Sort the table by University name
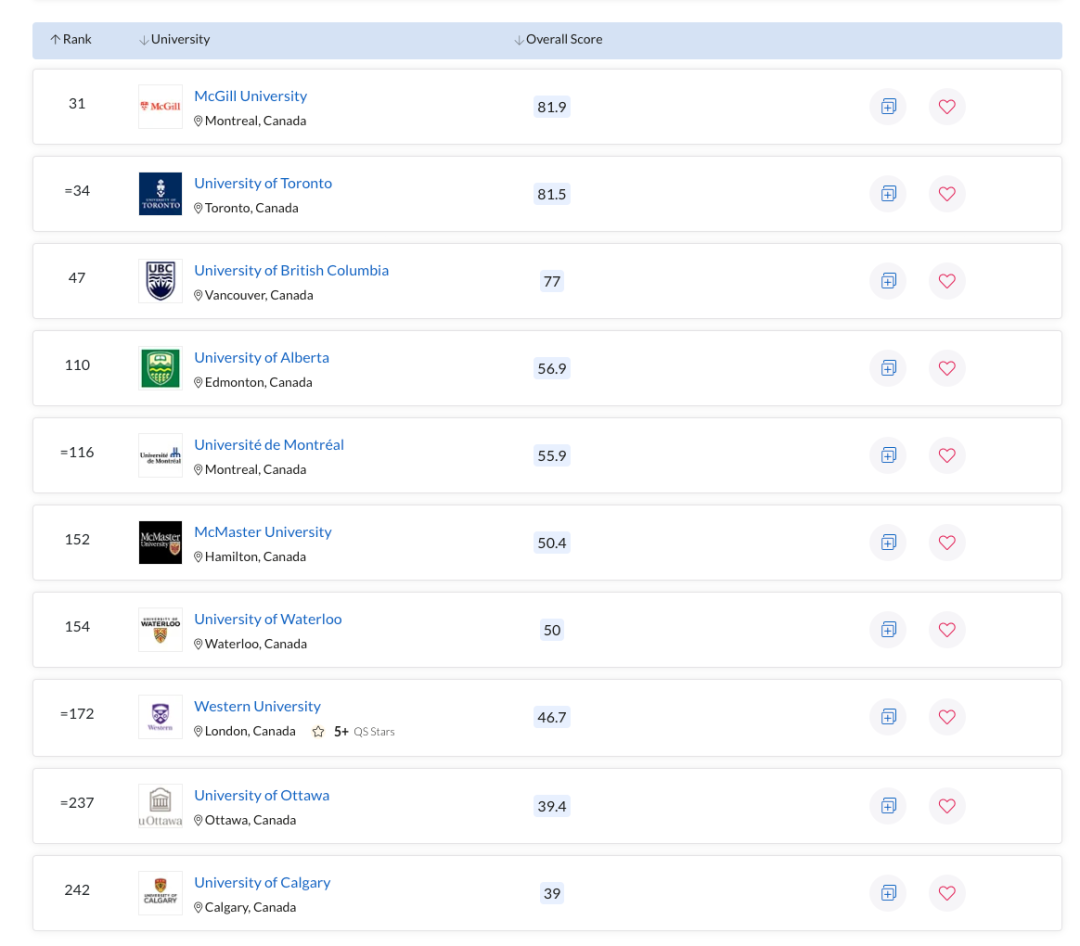This screenshot has height=946, width=1080. (174, 39)
